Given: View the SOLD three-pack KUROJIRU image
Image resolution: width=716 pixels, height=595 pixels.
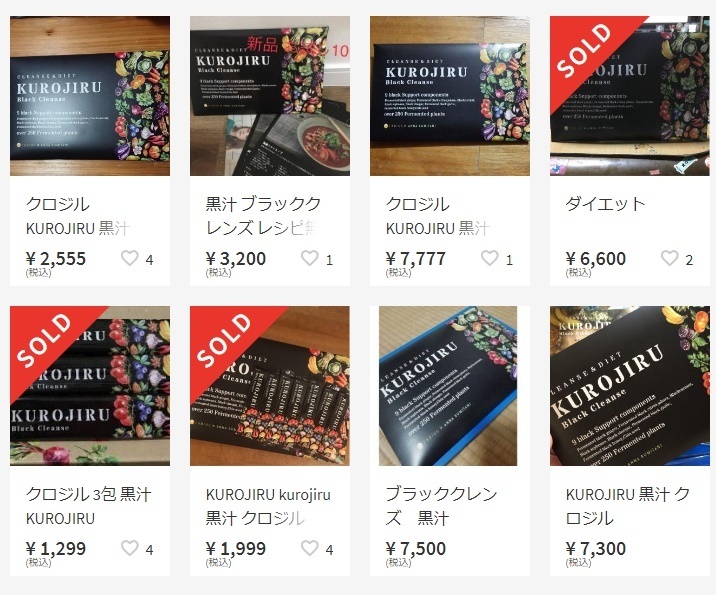Looking at the screenshot, I should [90, 386].
